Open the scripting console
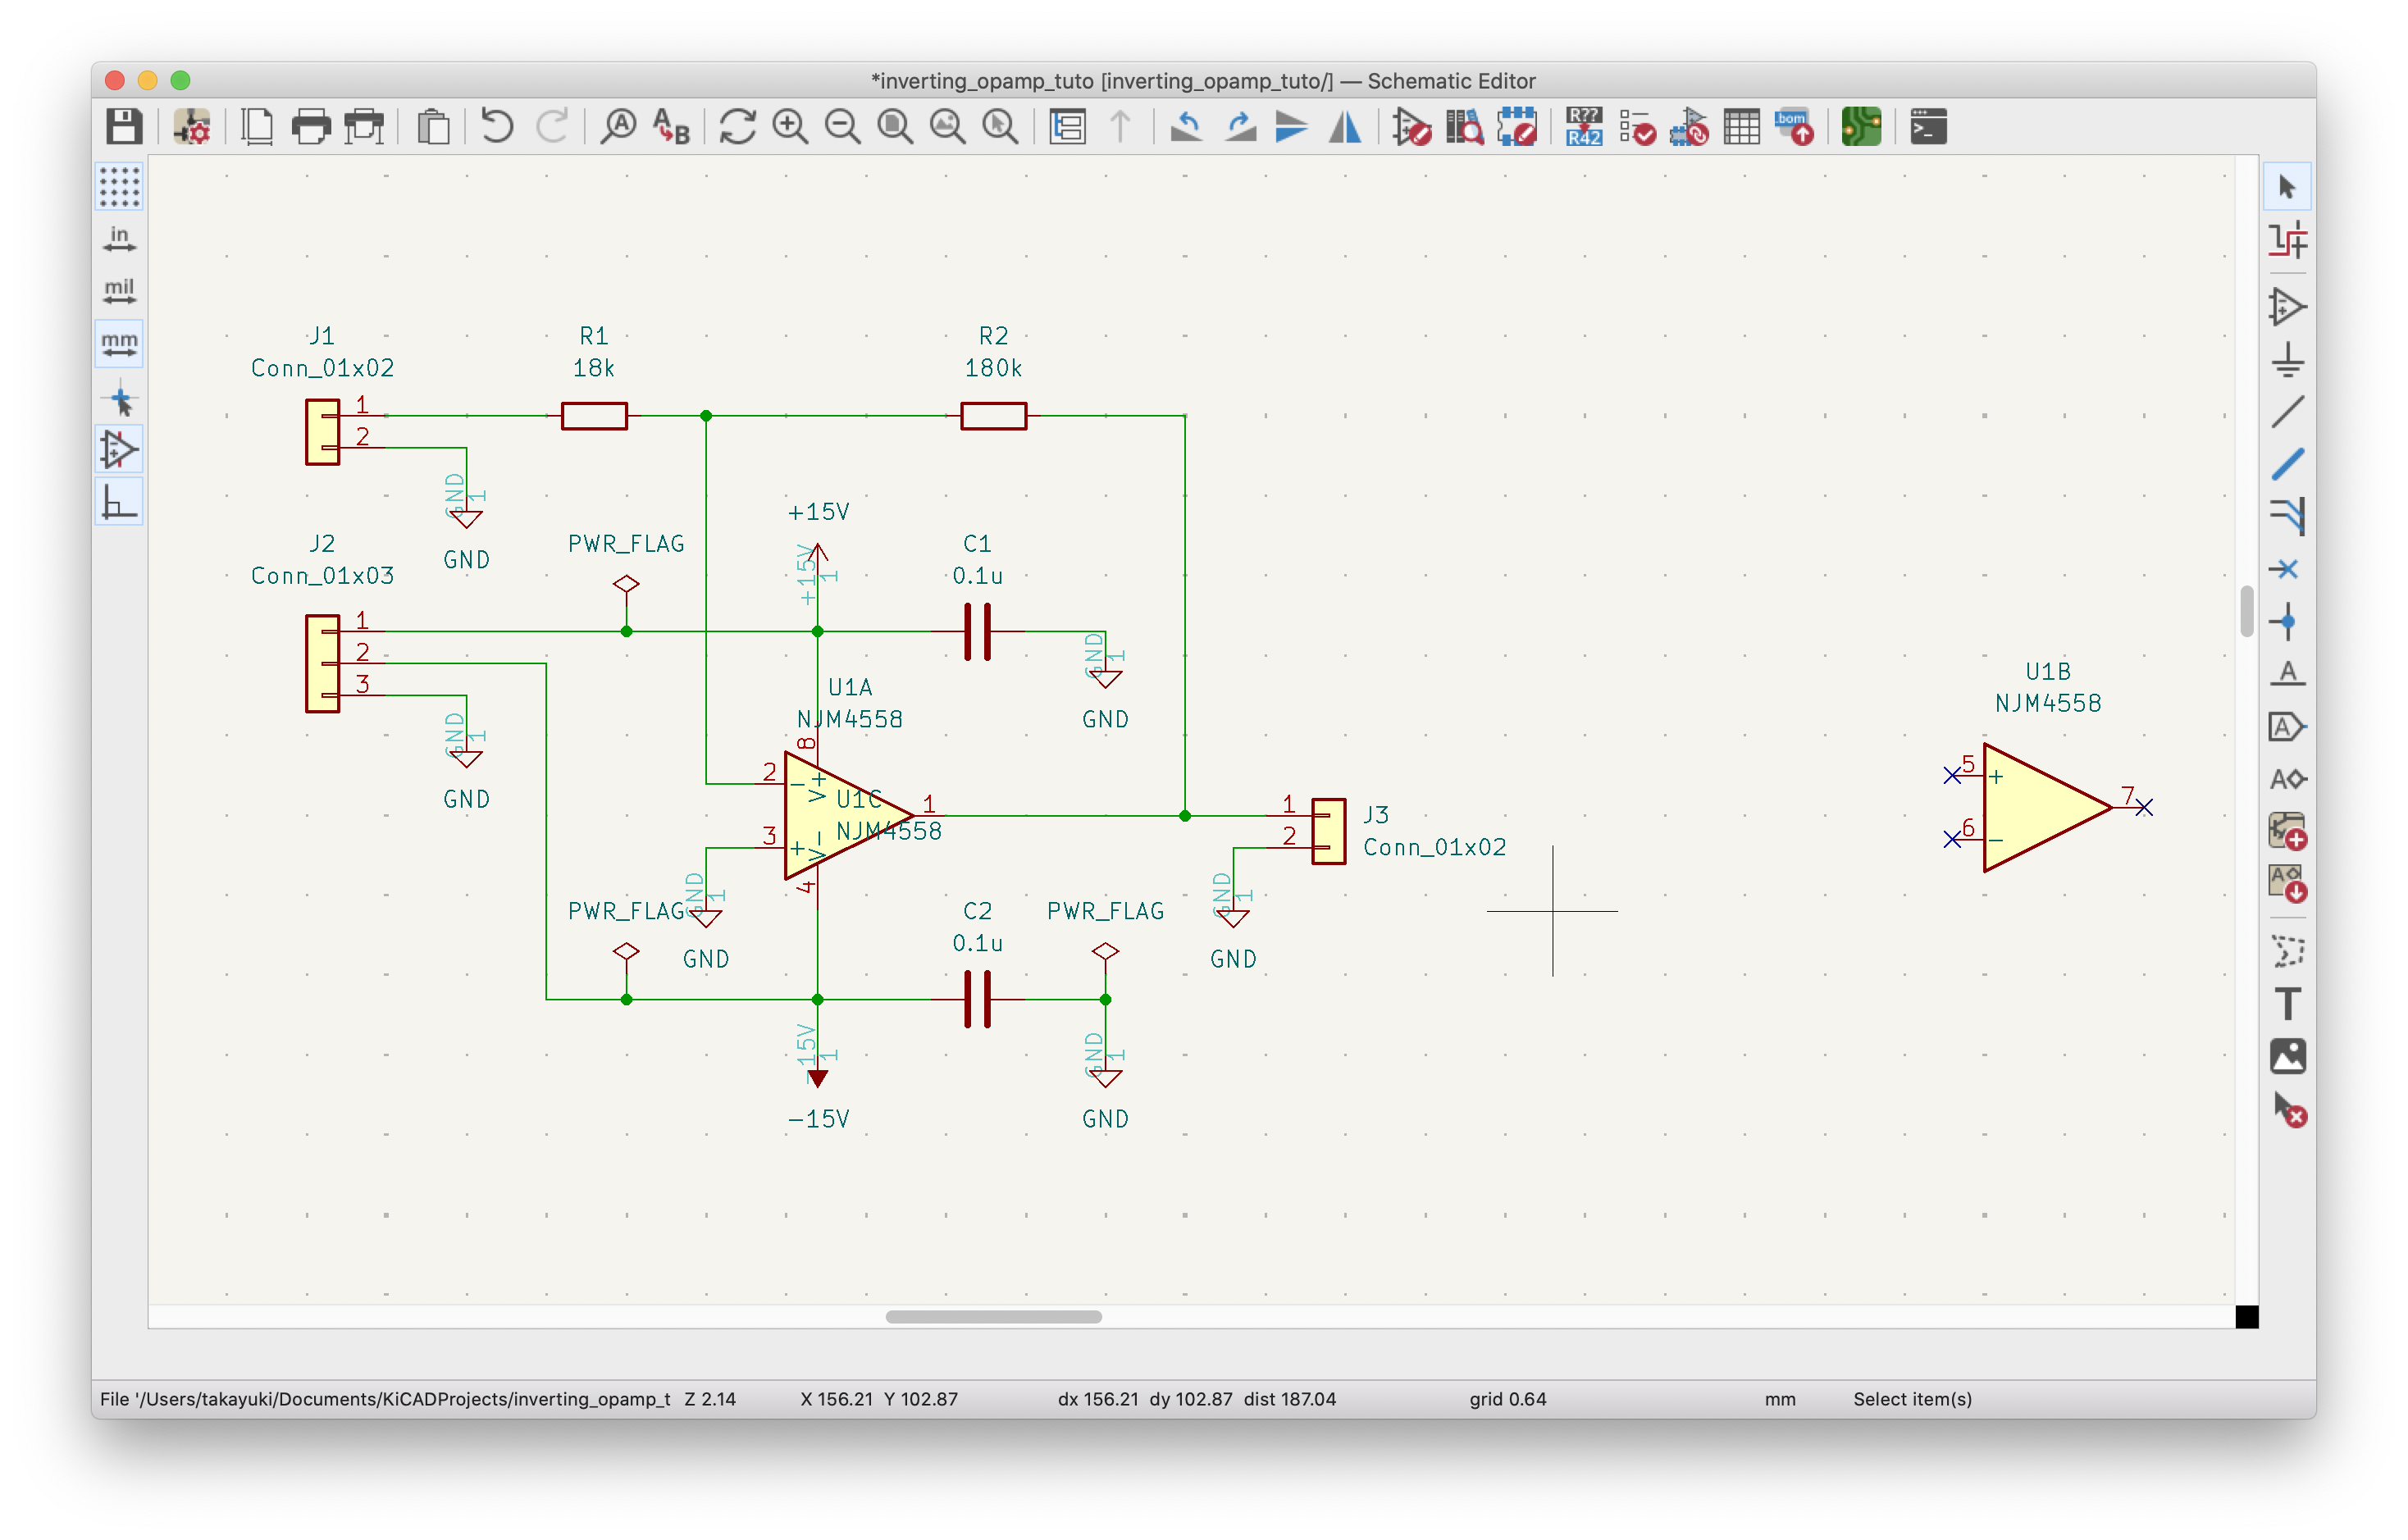The height and width of the screenshot is (1540, 2408). coord(1929,127)
